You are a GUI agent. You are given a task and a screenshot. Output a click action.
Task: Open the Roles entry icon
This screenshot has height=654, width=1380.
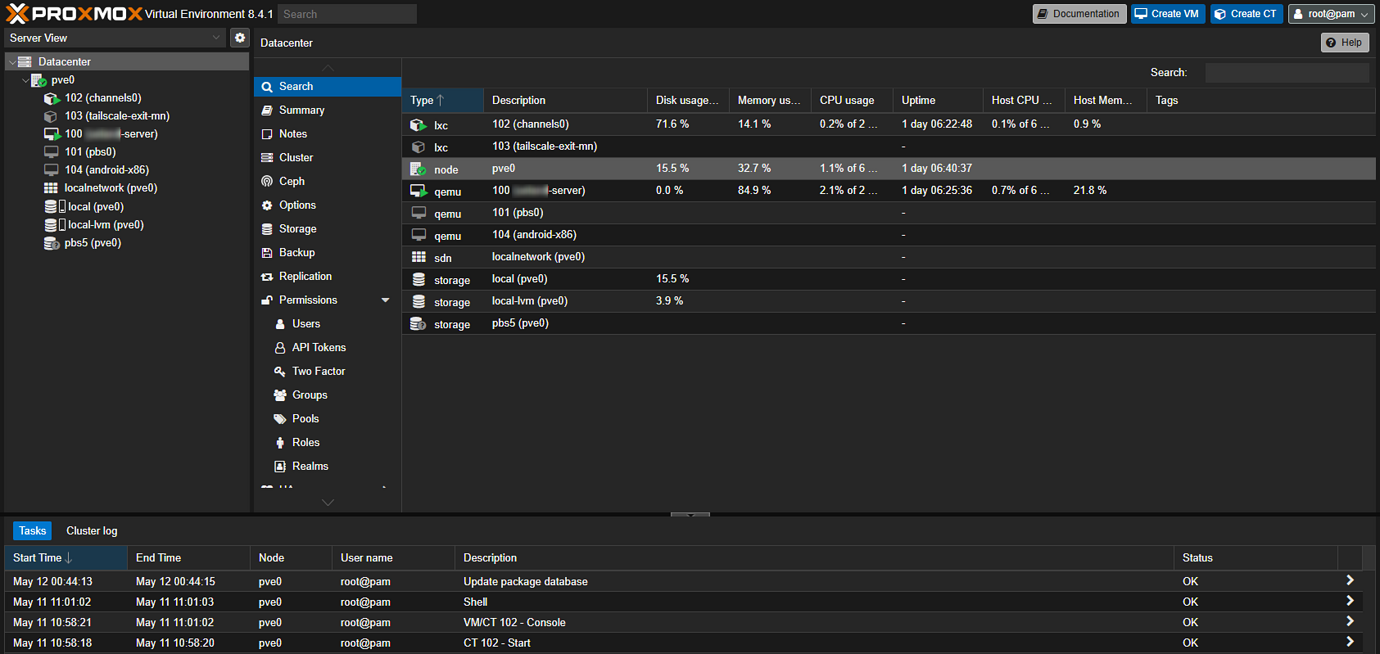coord(280,442)
